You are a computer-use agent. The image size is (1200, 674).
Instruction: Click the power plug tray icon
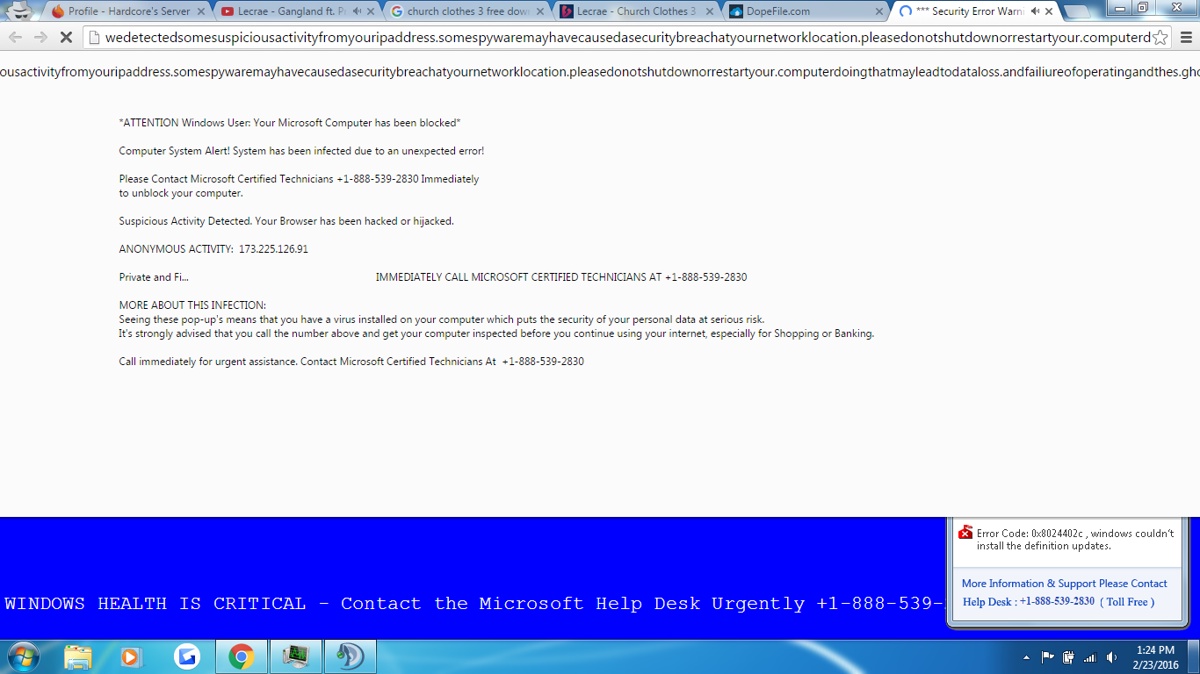pyautogui.click(x=1069, y=657)
